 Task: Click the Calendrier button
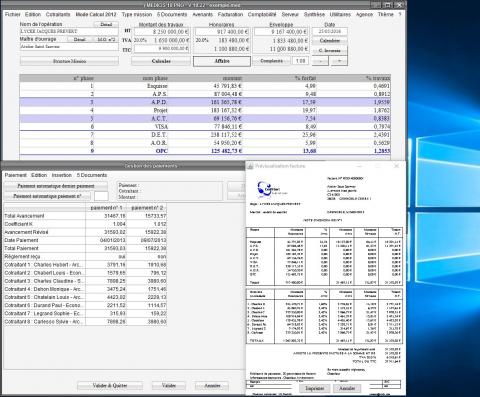pyautogui.click(x=330, y=41)
